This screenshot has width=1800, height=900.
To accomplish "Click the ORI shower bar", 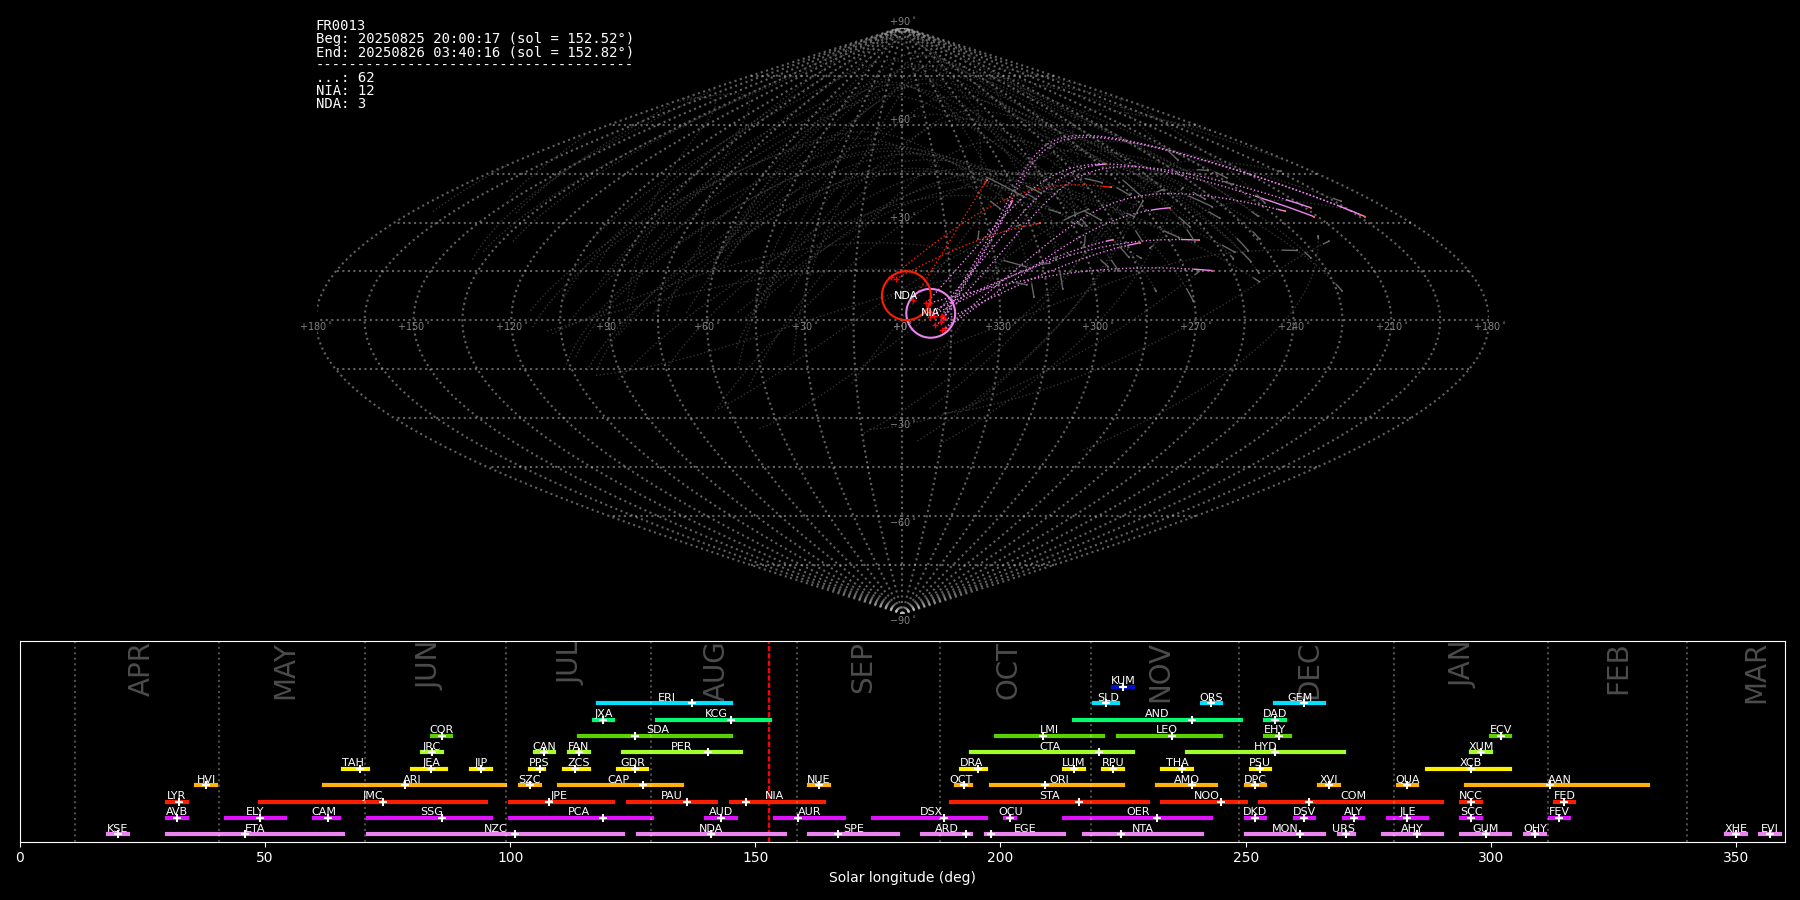I will click(1057, 785).
